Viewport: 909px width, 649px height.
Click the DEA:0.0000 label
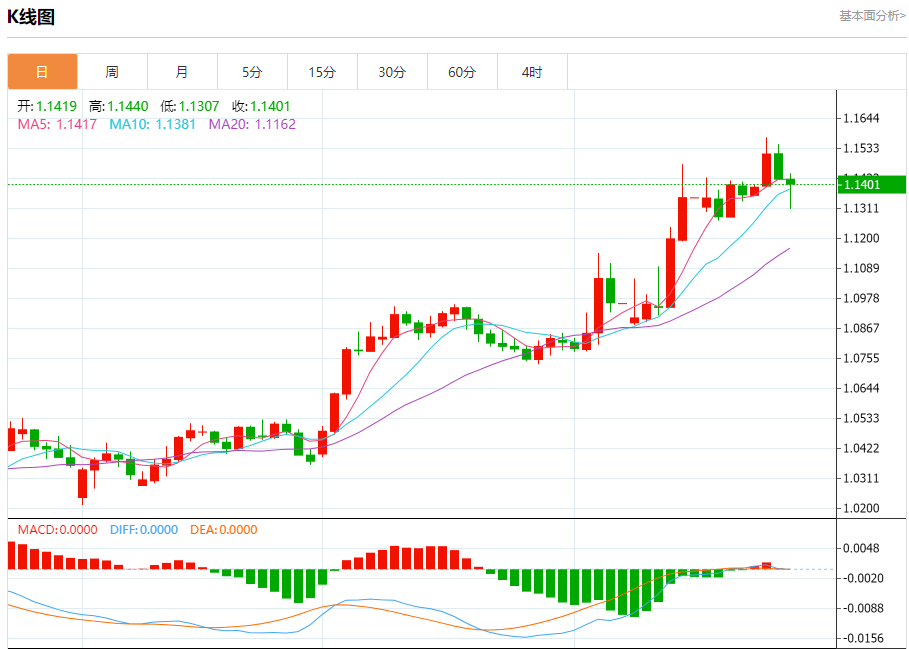click(x=224, y=530)
